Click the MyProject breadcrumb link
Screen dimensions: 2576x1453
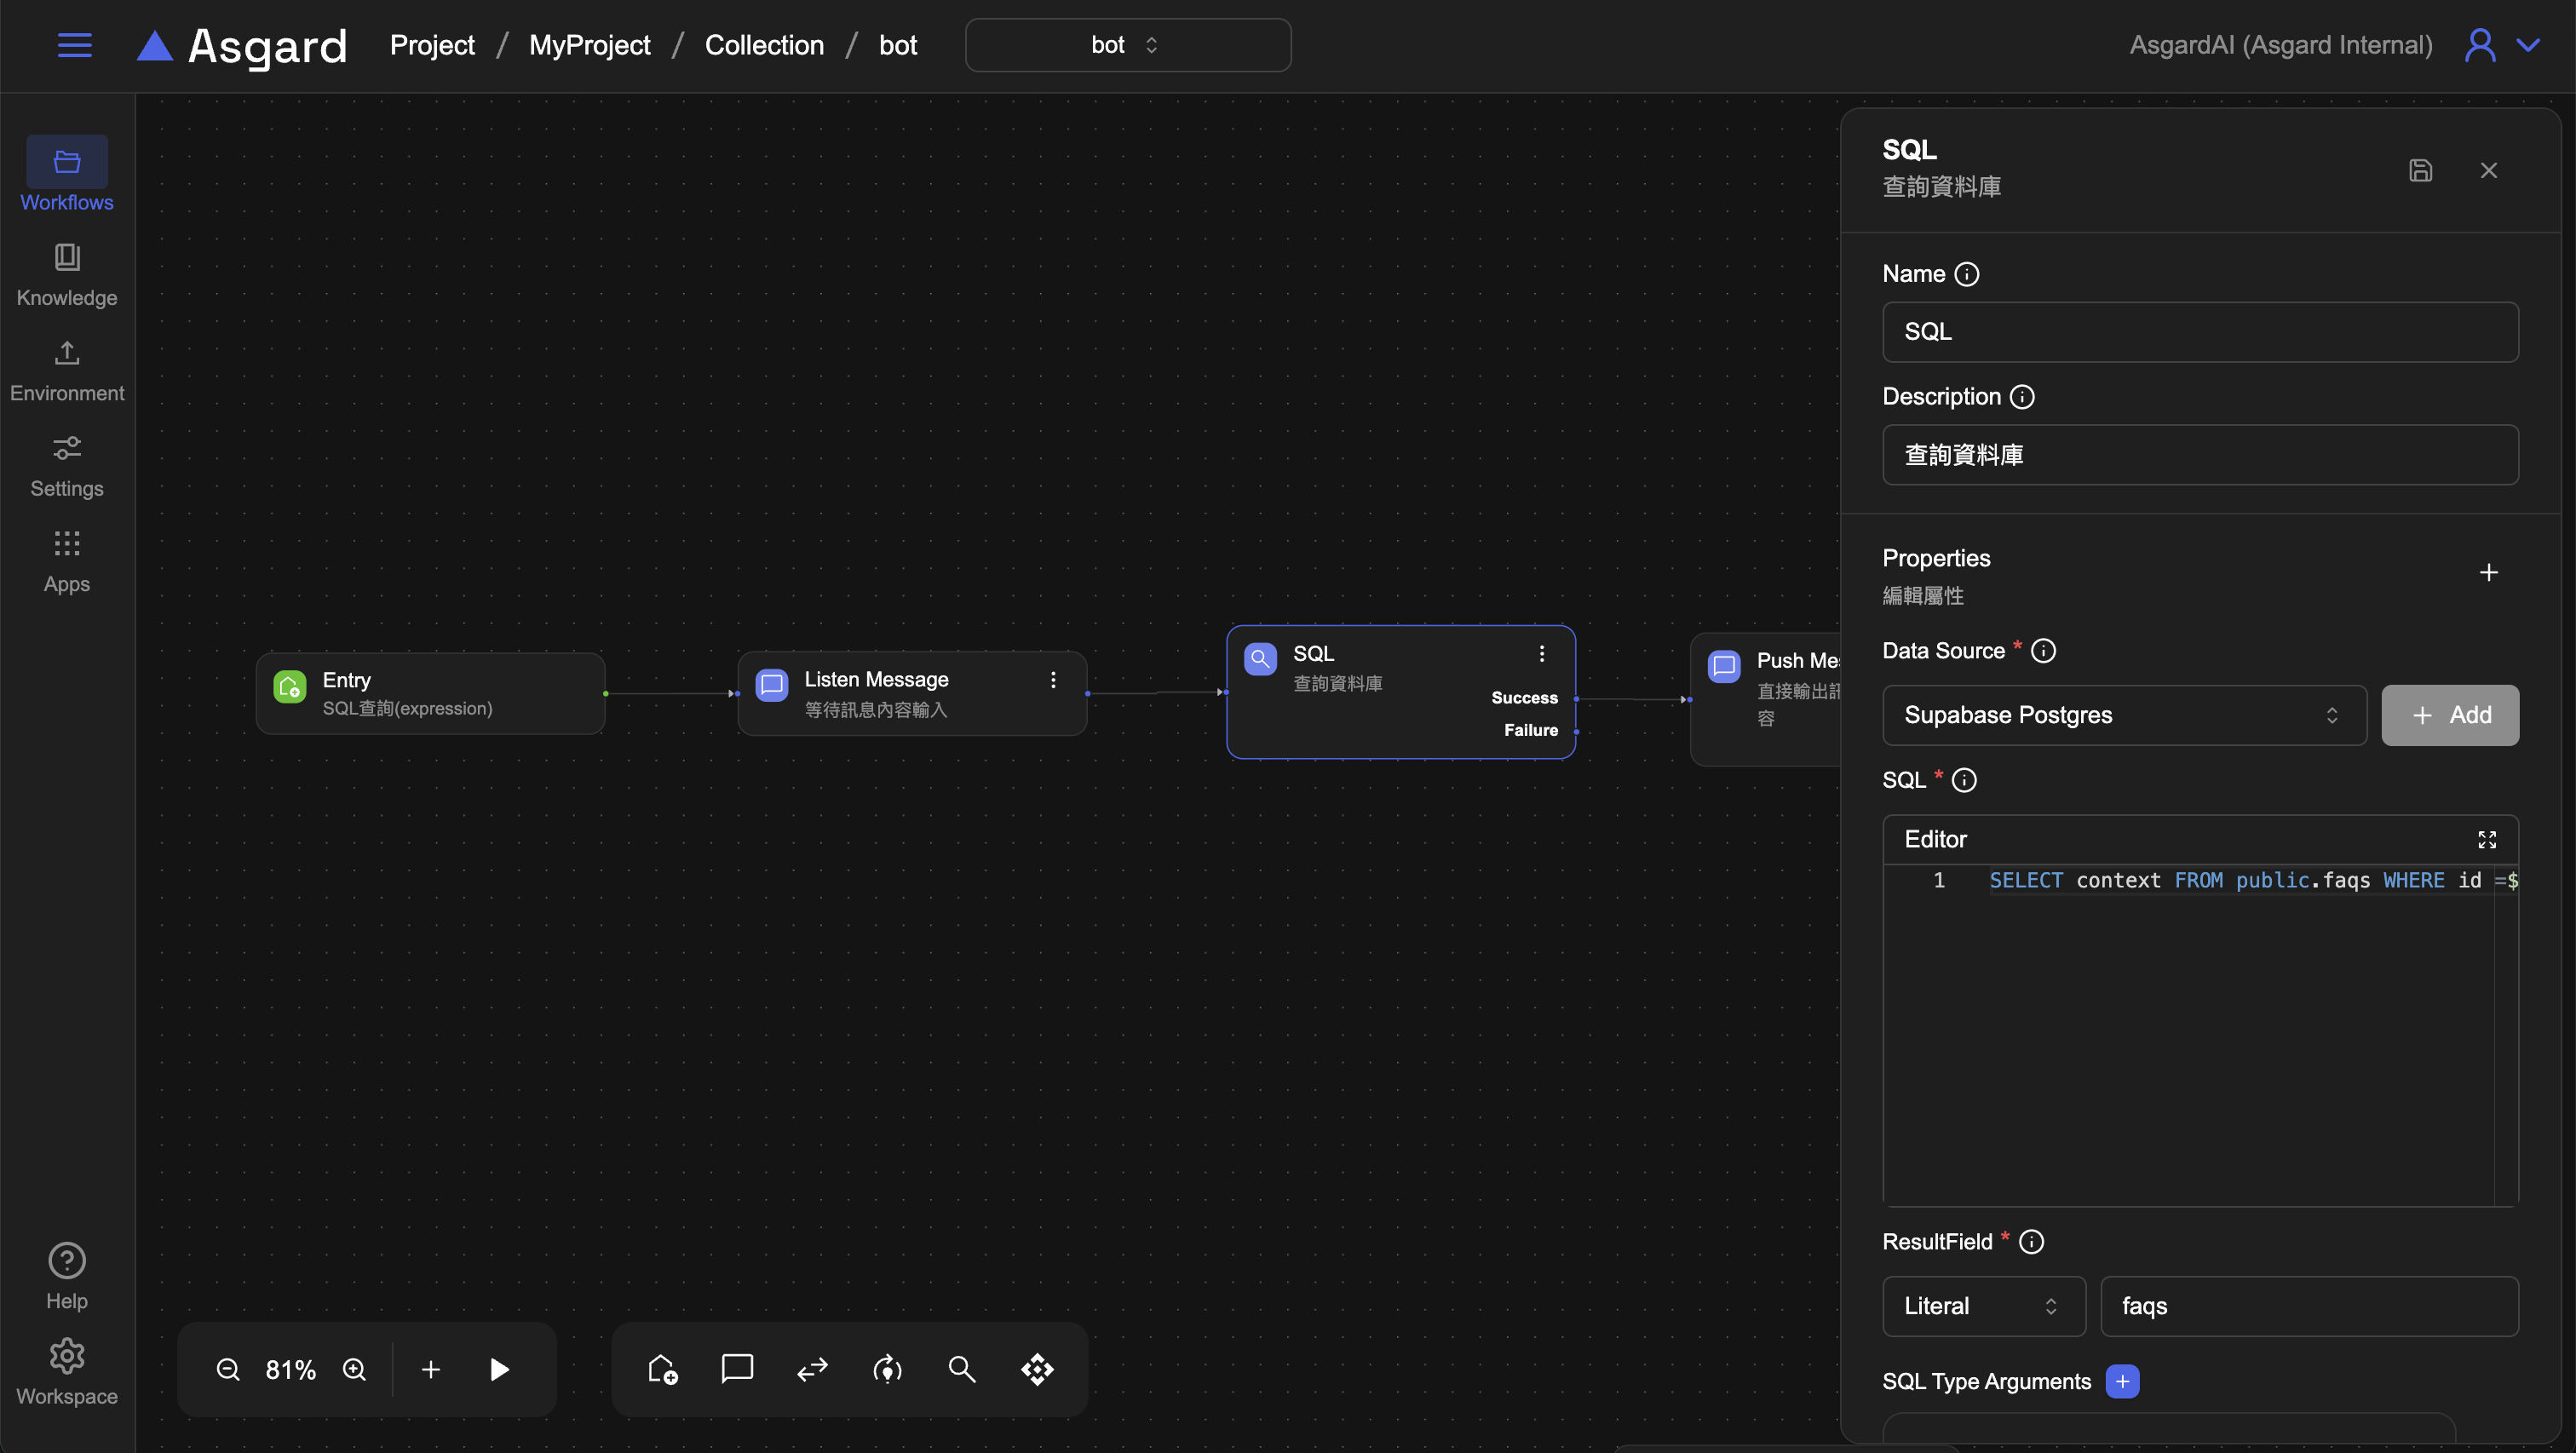(589, 45)
